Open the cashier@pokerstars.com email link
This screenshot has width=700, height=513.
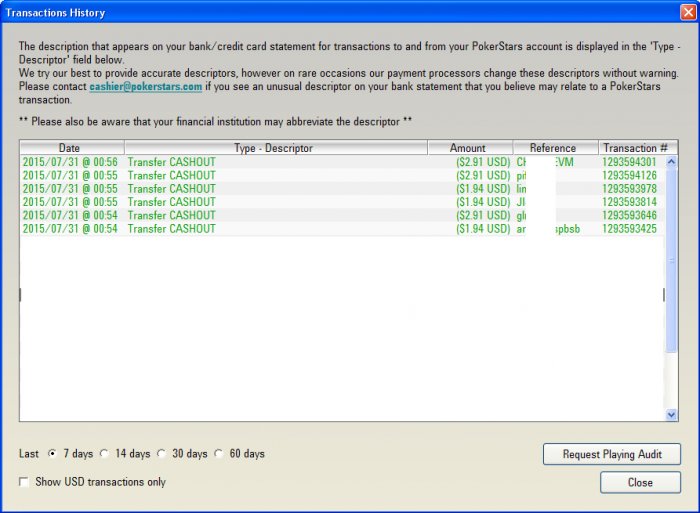pyautogui.click(x=146, y=87)
